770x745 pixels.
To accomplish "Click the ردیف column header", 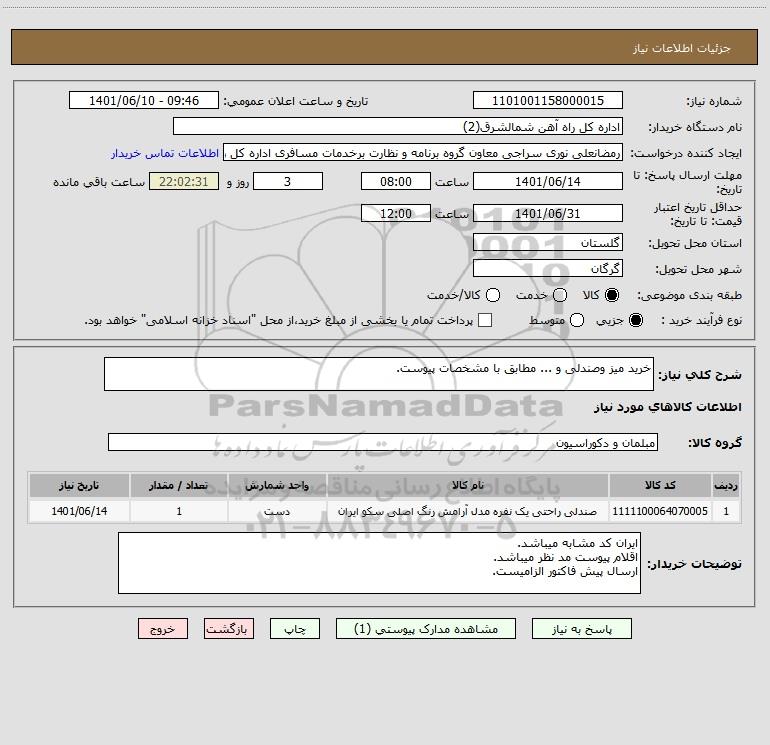I will [x=726, y=485].
